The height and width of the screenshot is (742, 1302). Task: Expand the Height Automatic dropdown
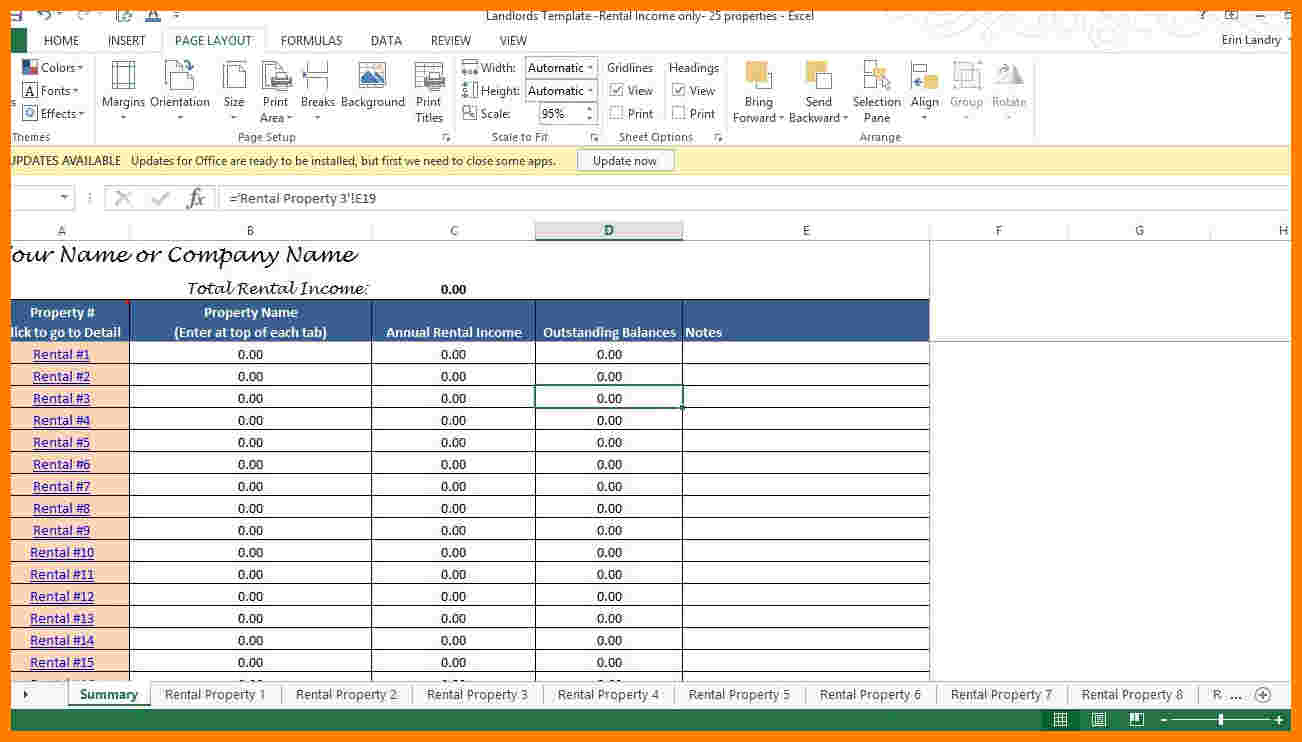(x=590, y=91)
